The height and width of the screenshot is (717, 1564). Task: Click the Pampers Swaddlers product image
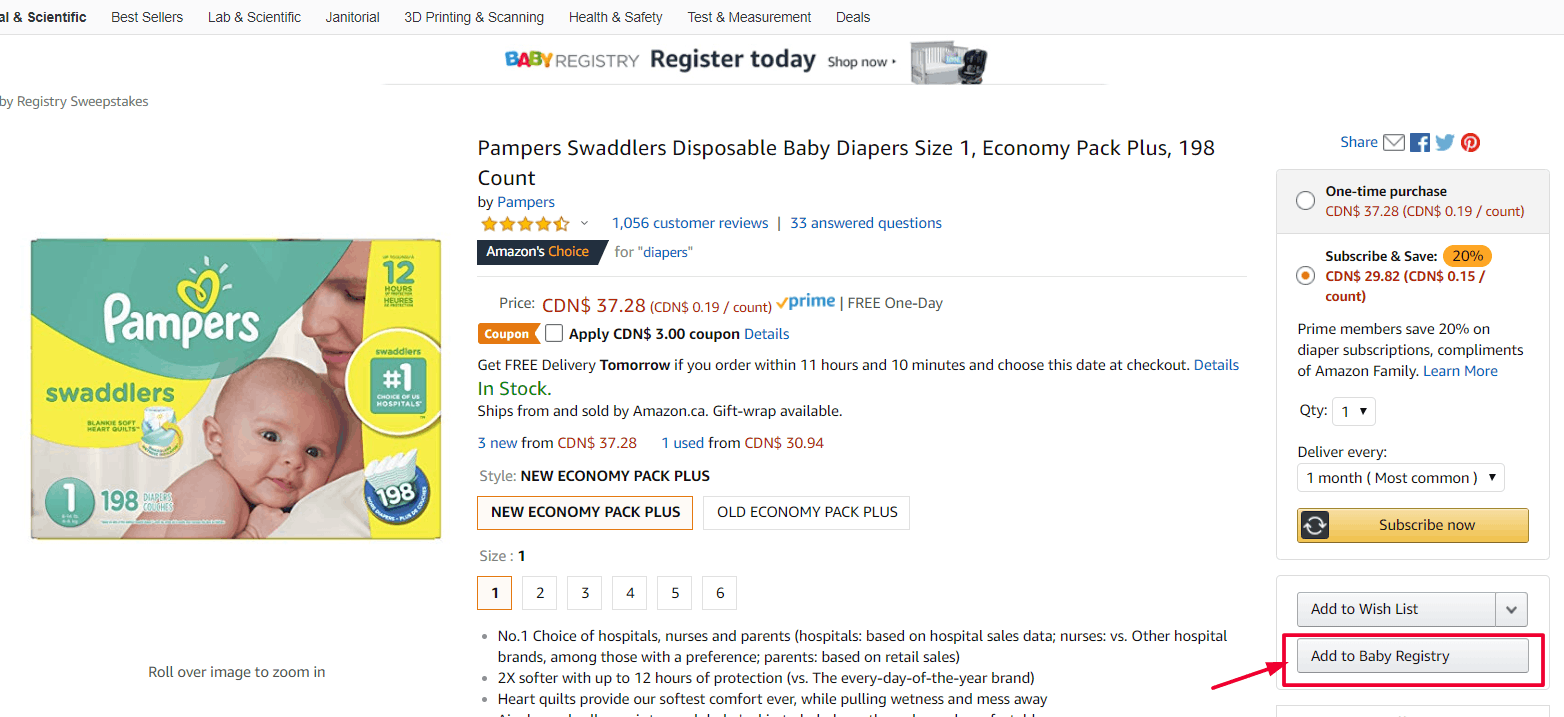(x=236, y=389)
